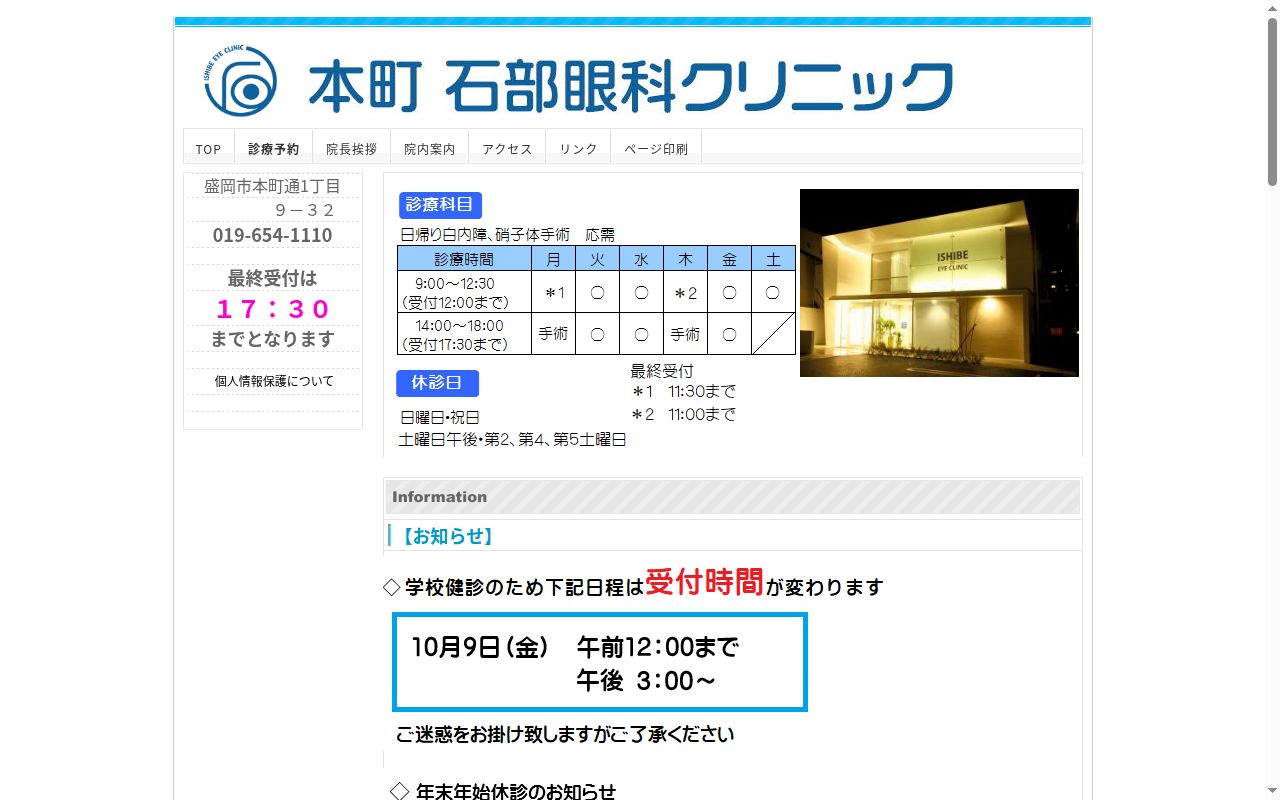Open the 個人情報保護について link
Viewport: 1280px width, 800px height.
(274, 381)
